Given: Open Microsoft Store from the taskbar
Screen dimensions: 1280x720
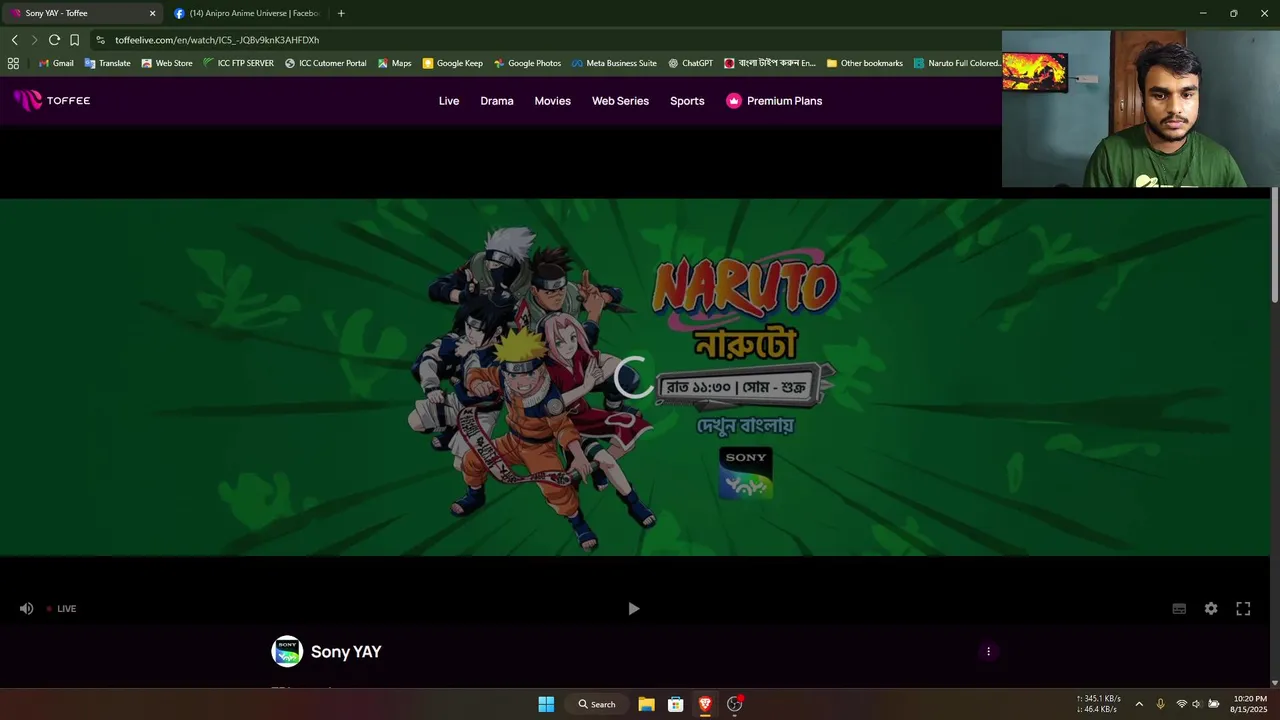Looking at the screenshot, I should tap(675, 704).
